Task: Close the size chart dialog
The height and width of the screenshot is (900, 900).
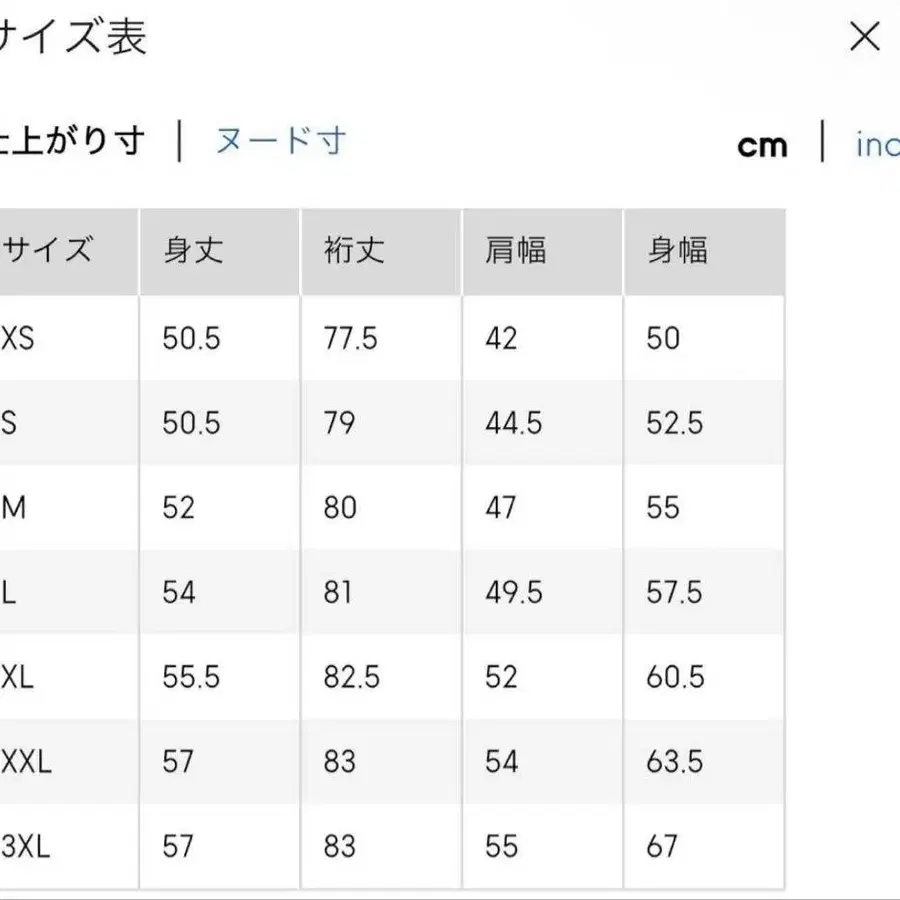Action: pyautogui.click(x=864, y=37)
